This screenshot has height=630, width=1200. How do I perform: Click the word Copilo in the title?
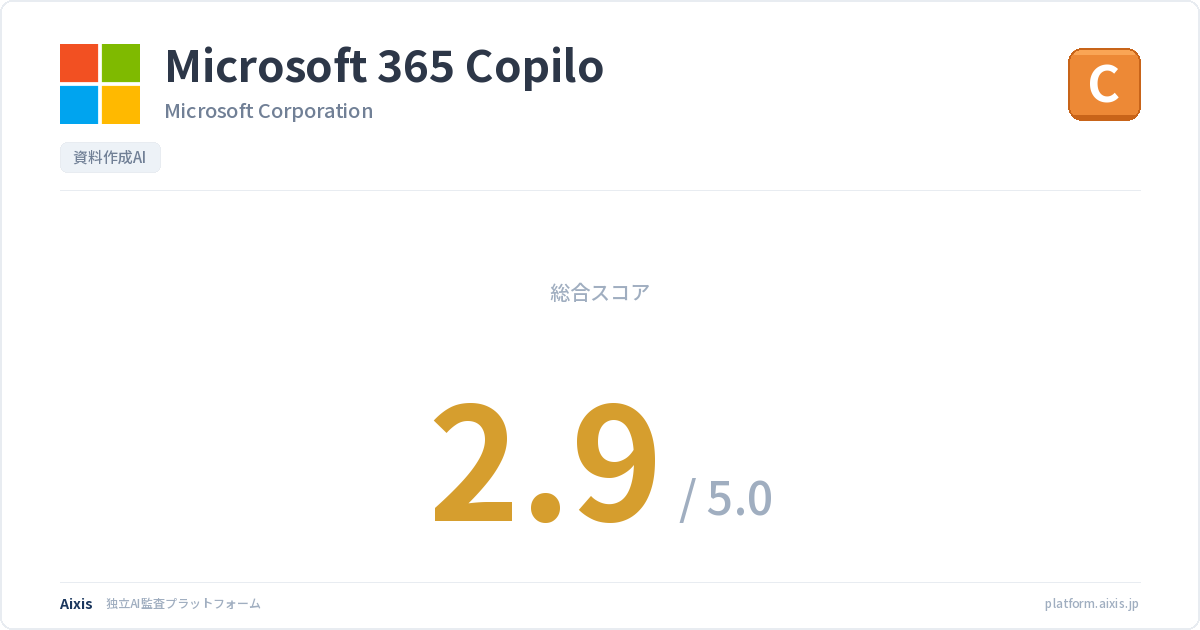point(535,67)
